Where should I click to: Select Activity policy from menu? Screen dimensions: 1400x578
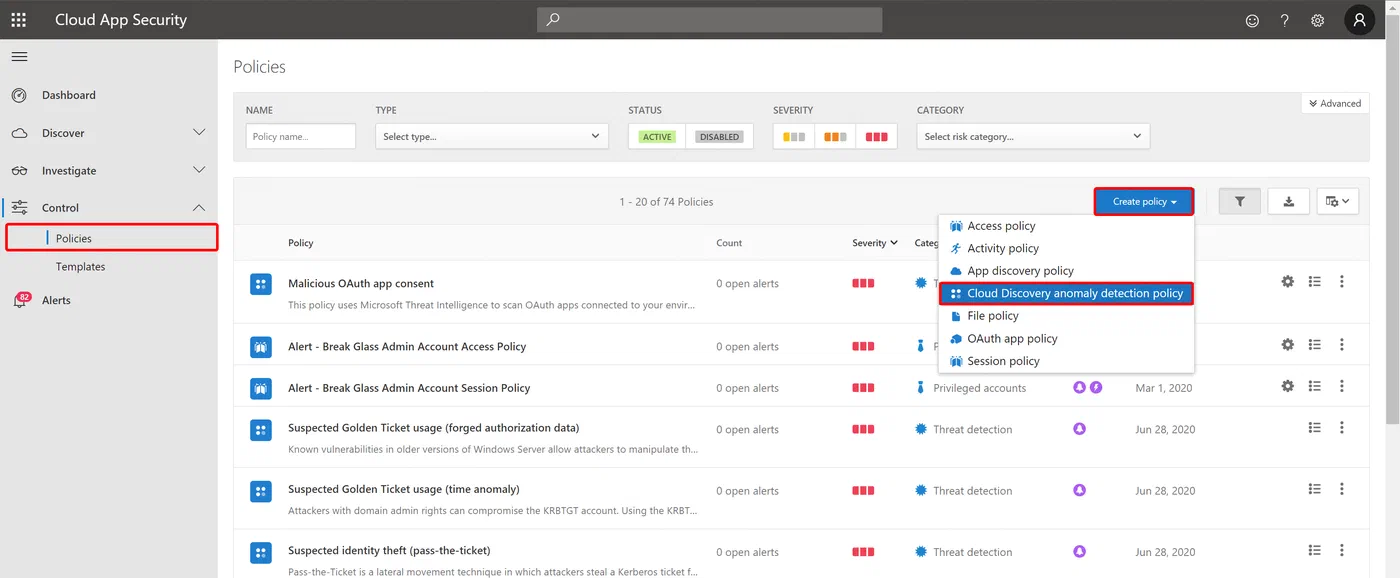1066,248
